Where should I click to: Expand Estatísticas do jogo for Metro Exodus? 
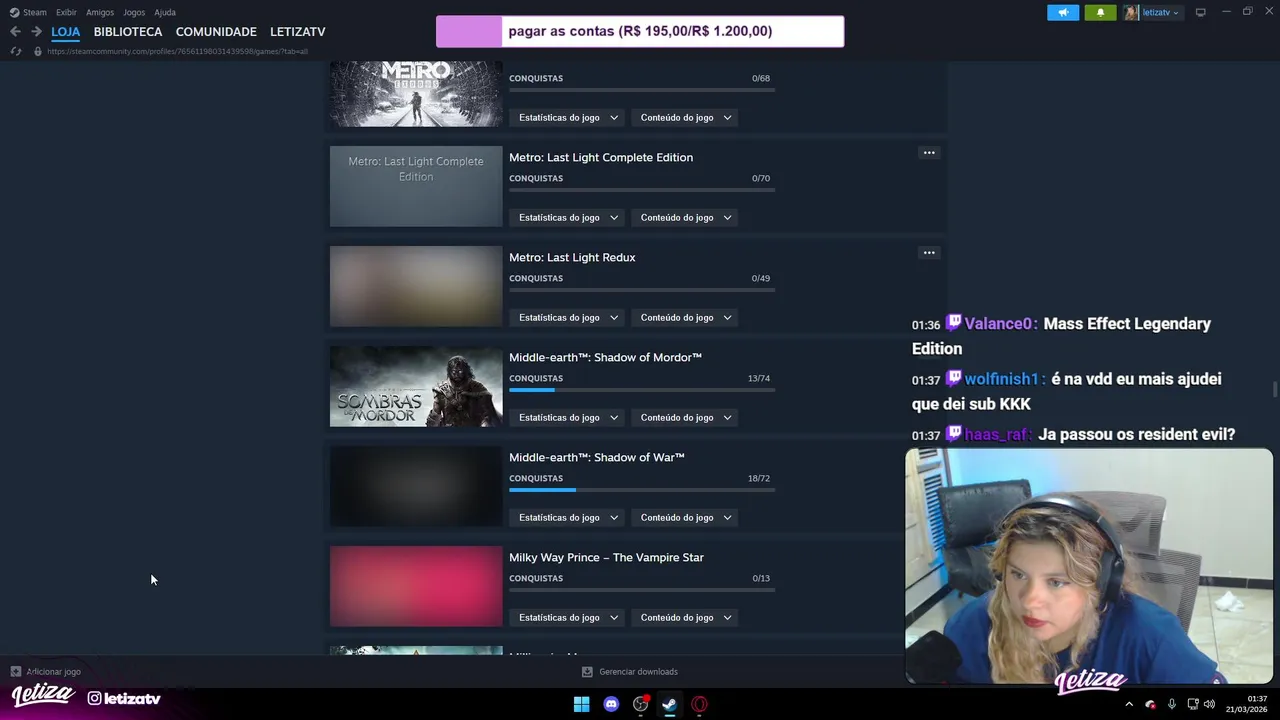click(x=568, y=118)
